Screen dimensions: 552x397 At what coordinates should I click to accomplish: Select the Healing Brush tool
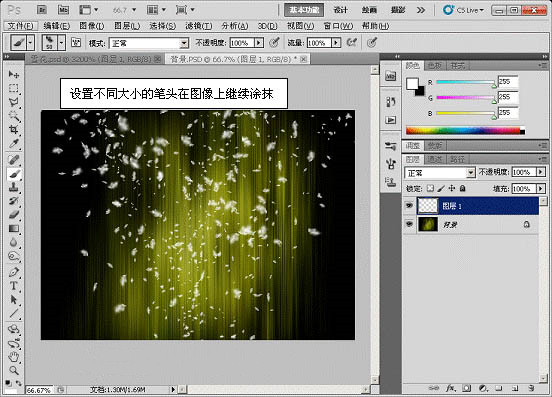[14, 159]
